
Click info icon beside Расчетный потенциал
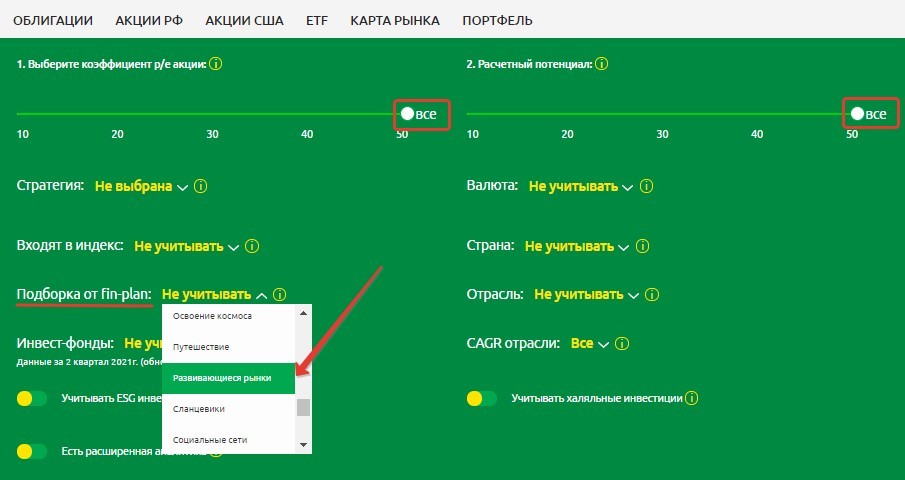601,64
